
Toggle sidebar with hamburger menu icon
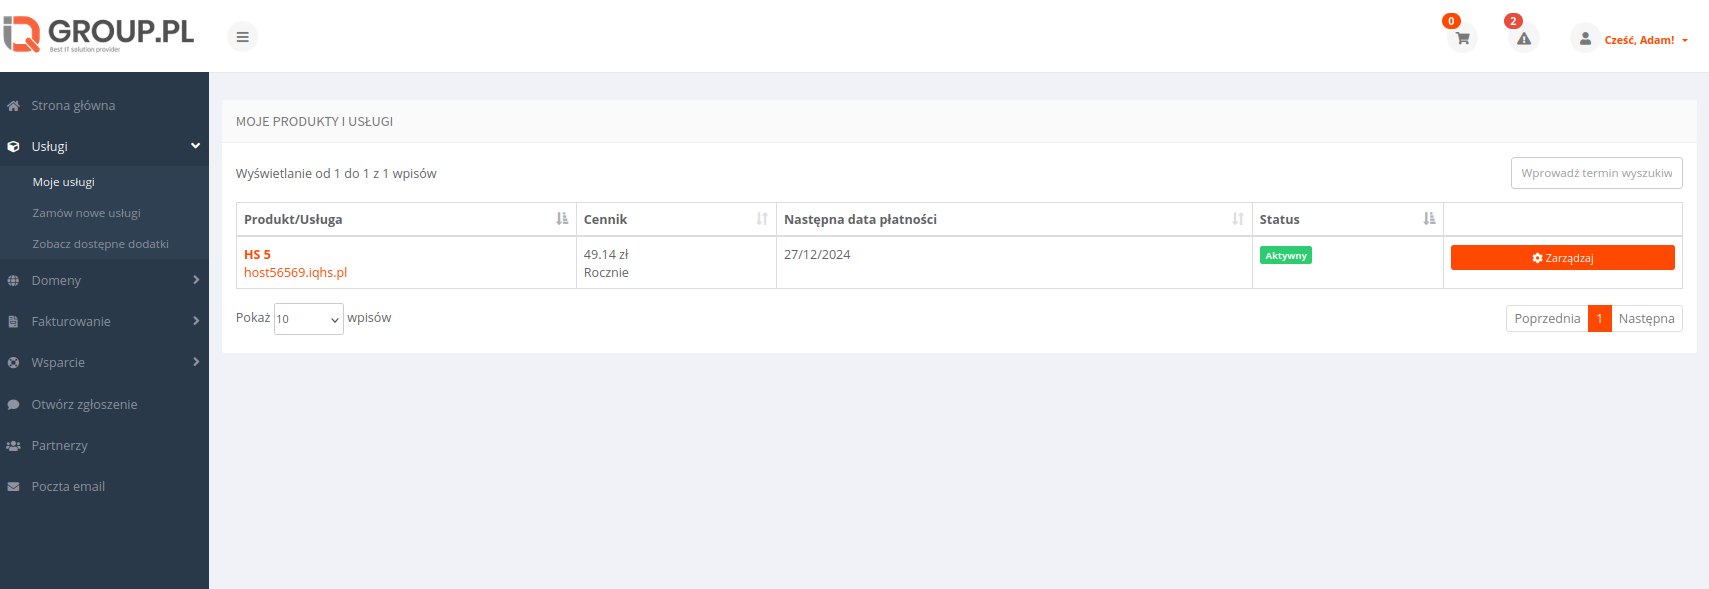(242, 37)
